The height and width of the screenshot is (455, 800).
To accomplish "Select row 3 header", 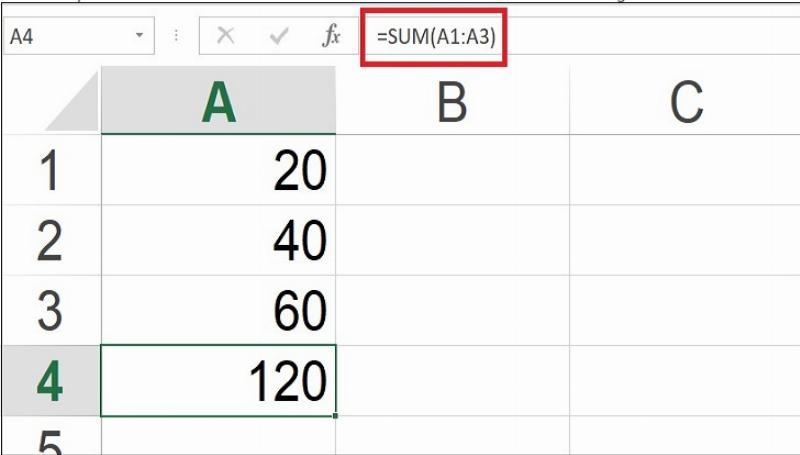I will tap(51, 310).
